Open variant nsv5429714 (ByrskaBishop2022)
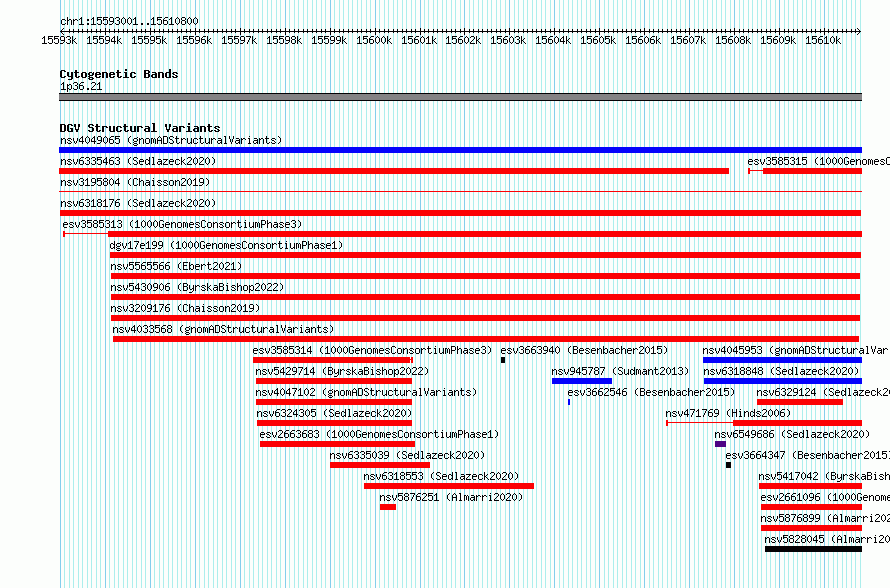 (342, 371)
